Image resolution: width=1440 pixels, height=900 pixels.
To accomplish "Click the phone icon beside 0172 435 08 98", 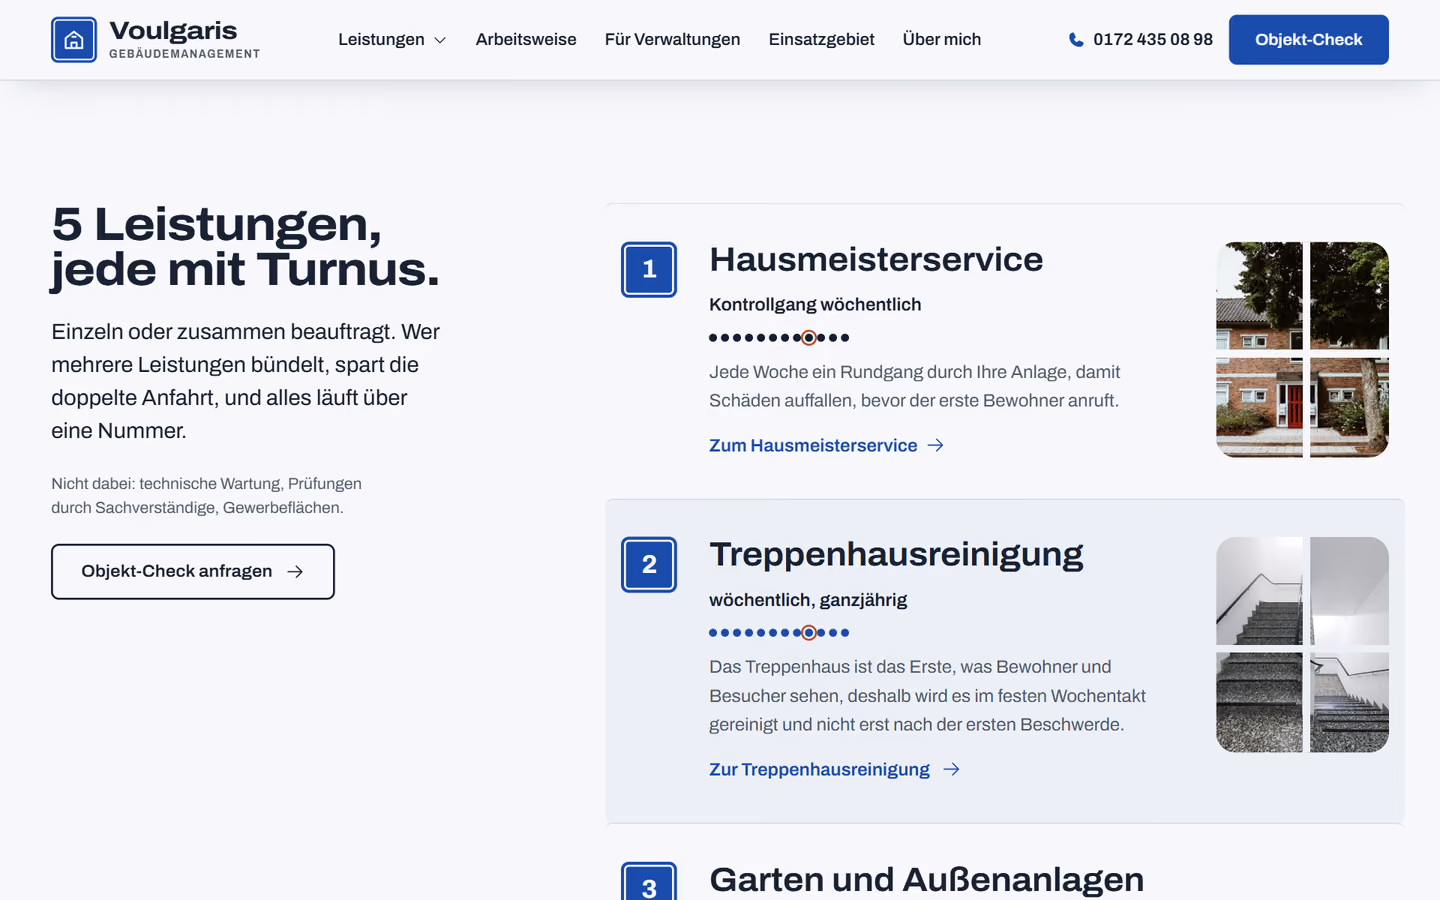I will click(1076, 40).
